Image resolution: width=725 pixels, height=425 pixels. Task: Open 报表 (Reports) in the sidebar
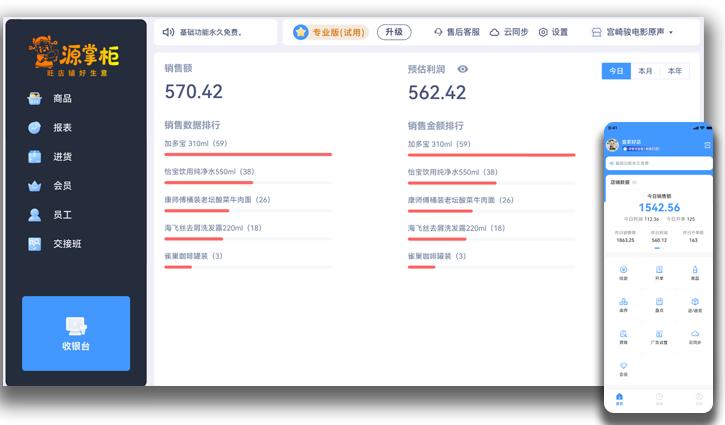pos(61,127)
